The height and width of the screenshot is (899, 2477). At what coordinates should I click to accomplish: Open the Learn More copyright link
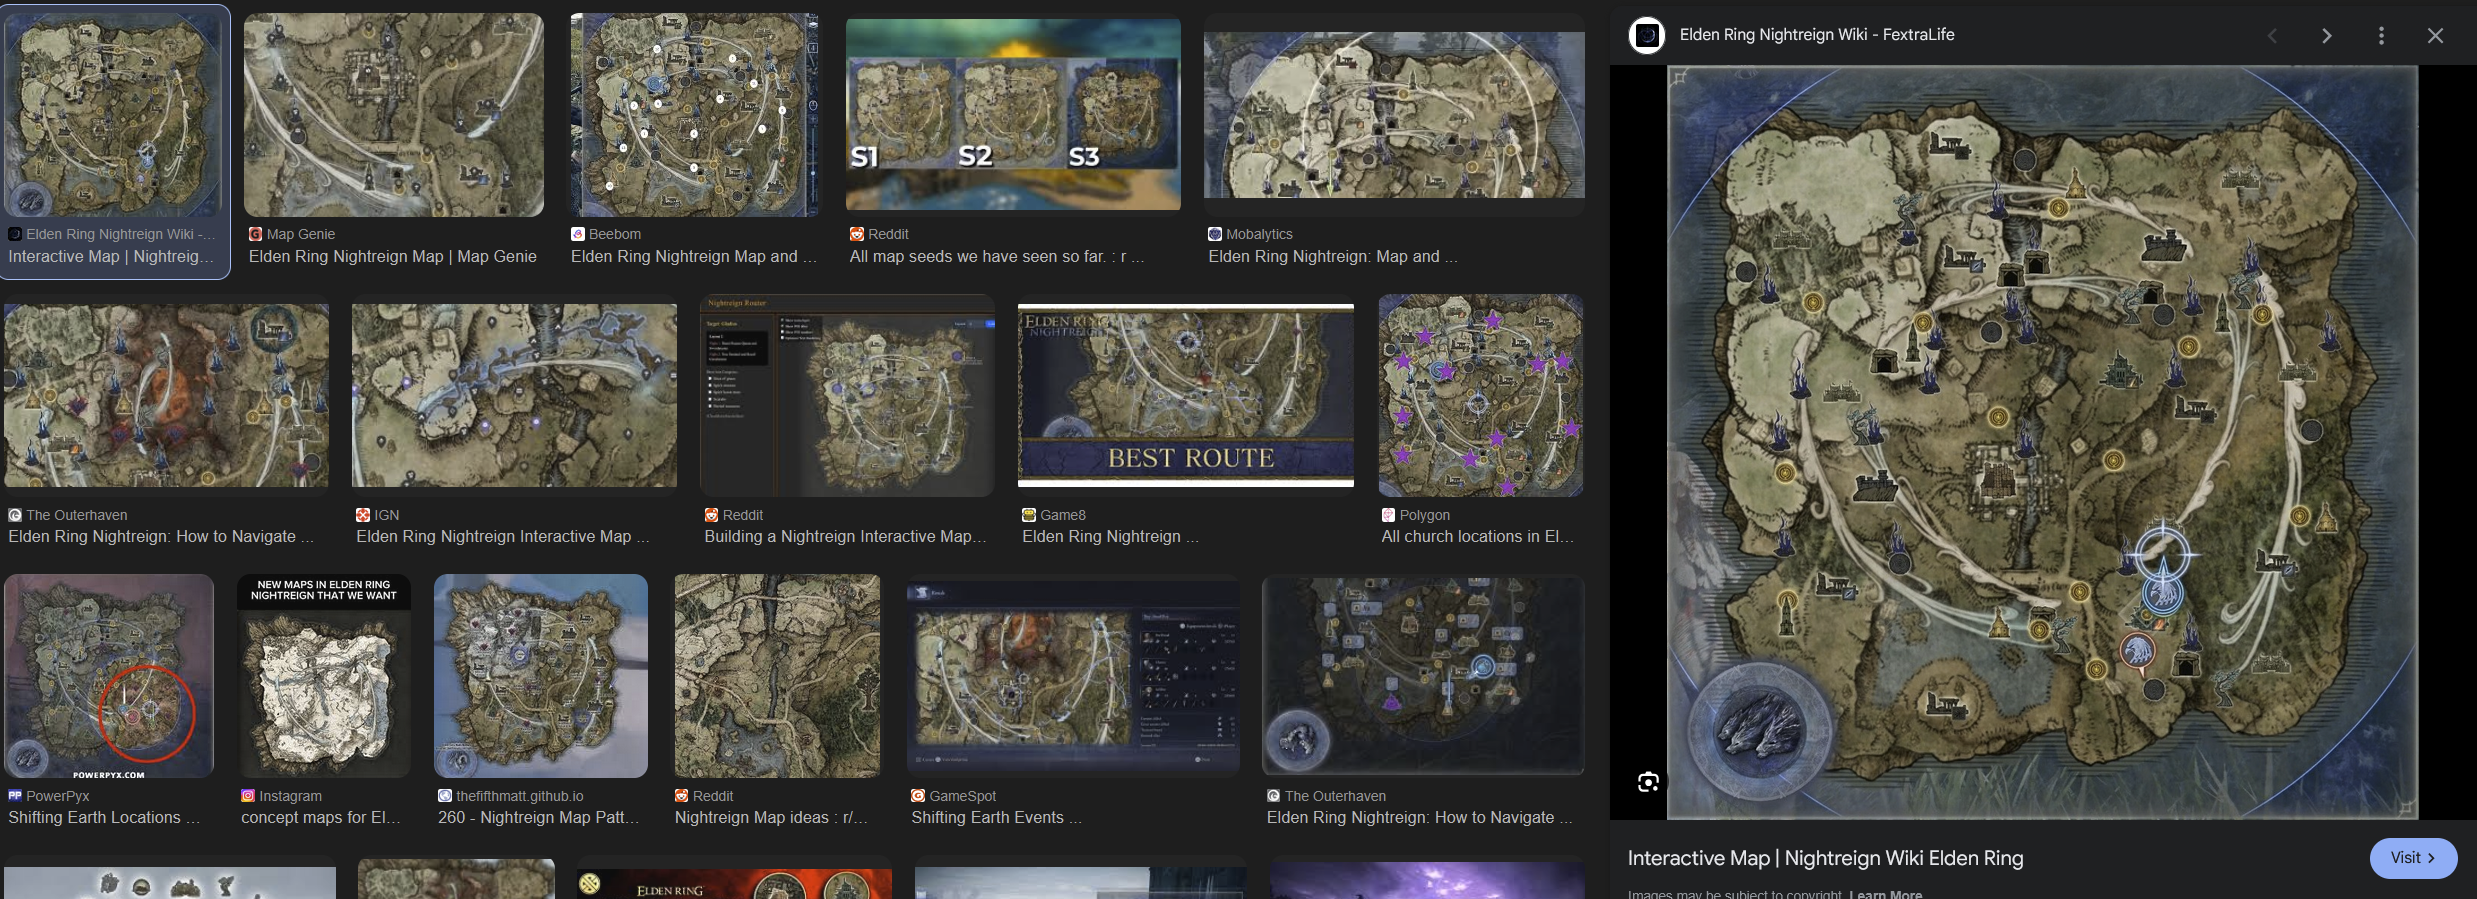[x=1885, y=893]
